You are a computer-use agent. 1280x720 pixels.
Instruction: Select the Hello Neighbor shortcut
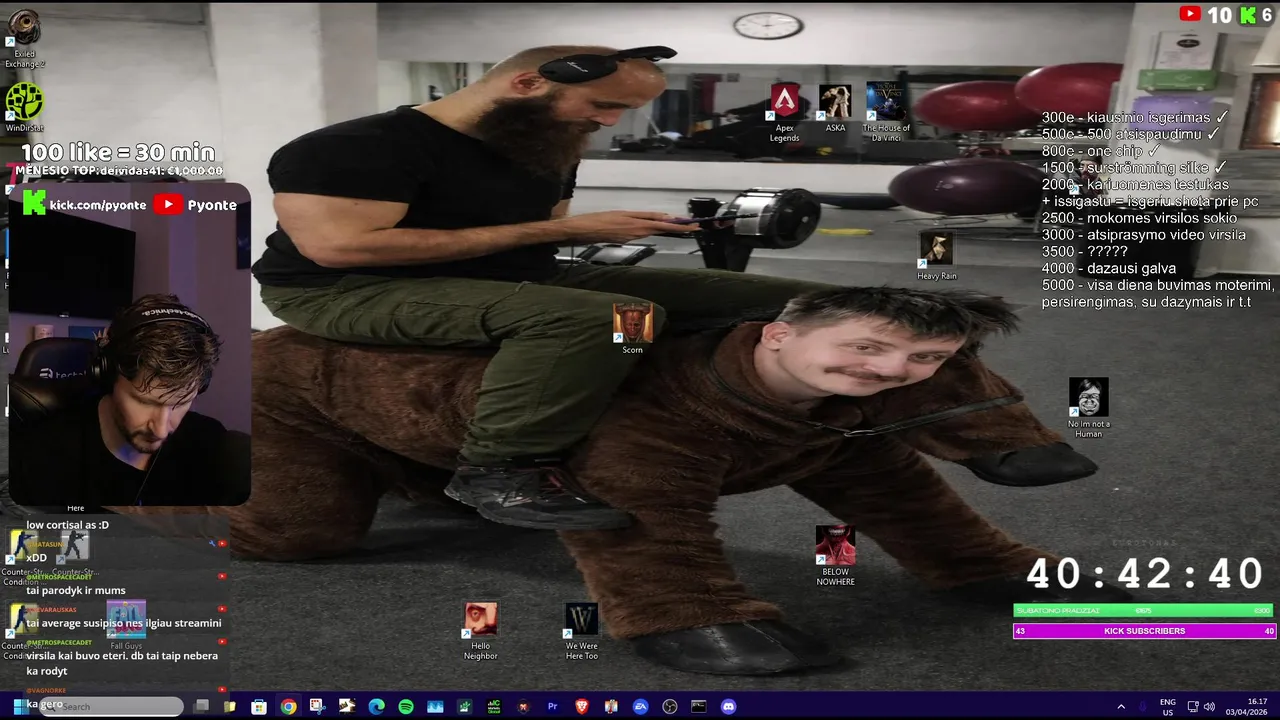[x=480, y=631]
